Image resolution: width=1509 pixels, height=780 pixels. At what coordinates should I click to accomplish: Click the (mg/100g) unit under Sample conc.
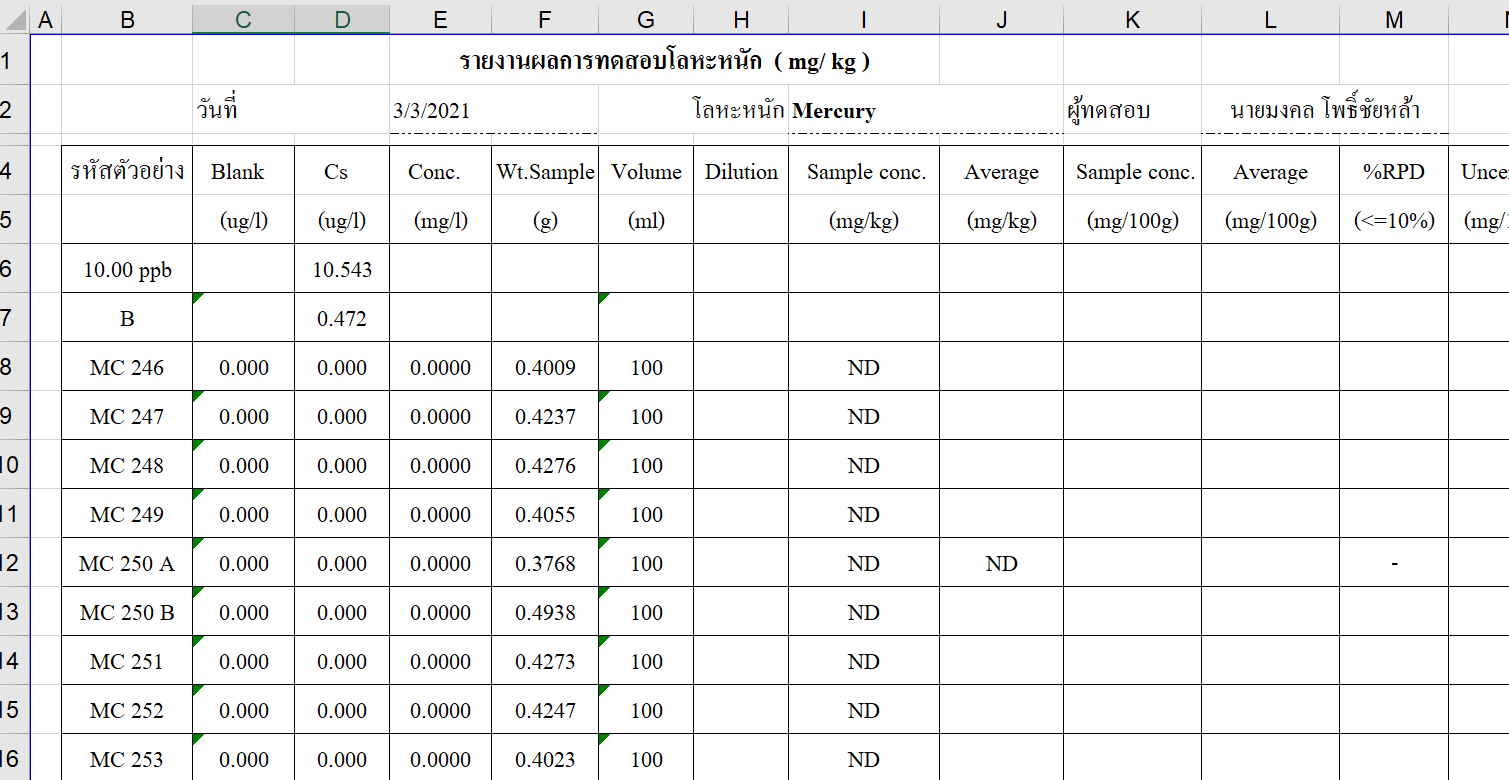tap(1133, 220)
